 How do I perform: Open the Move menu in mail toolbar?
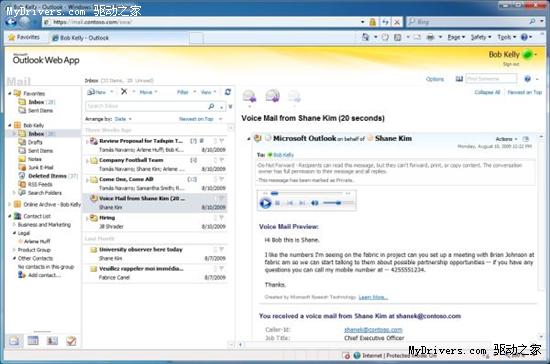click(x=148, y=92)
